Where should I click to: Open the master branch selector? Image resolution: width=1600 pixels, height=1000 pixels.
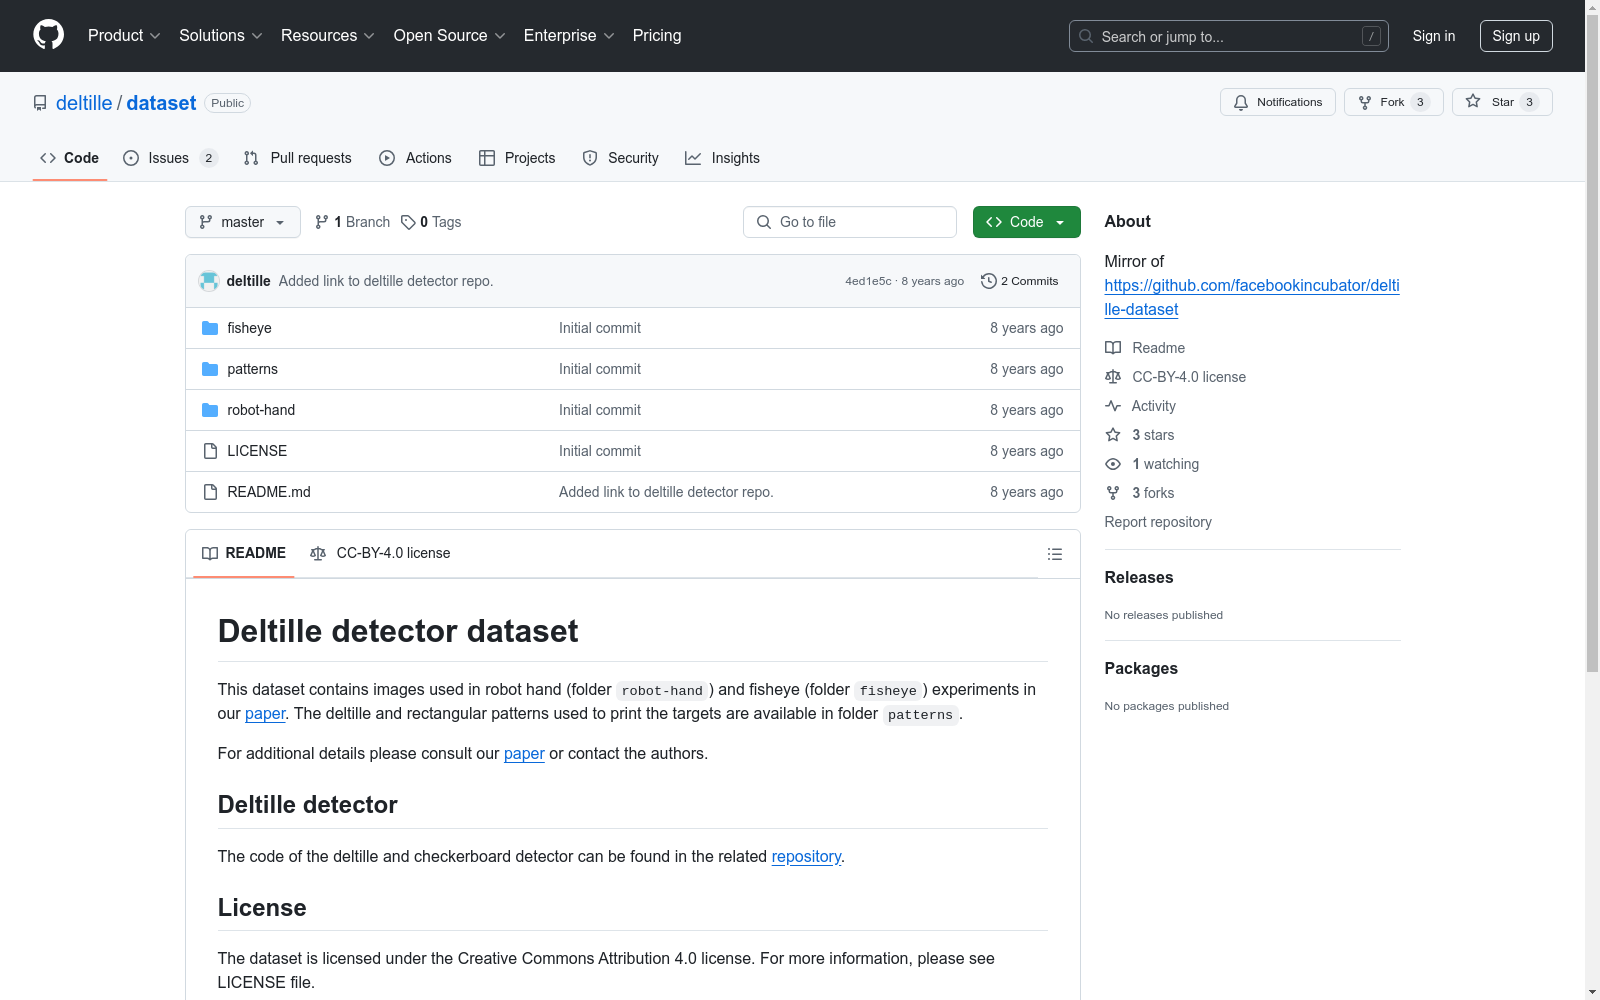(242, 222)
